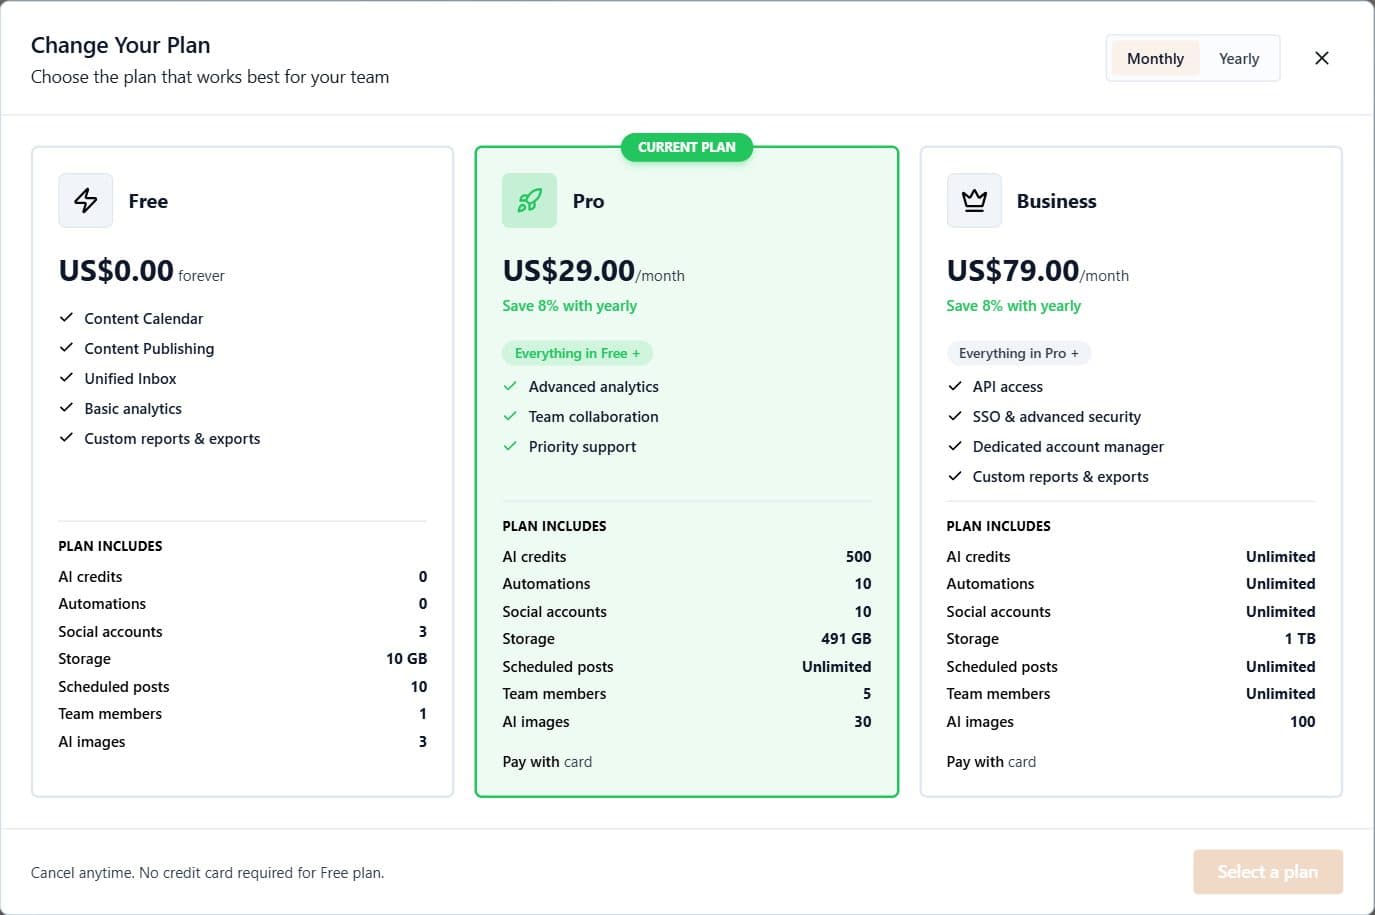Click the US$79.00 price
1375x915 pixels.
[1012, 271]
